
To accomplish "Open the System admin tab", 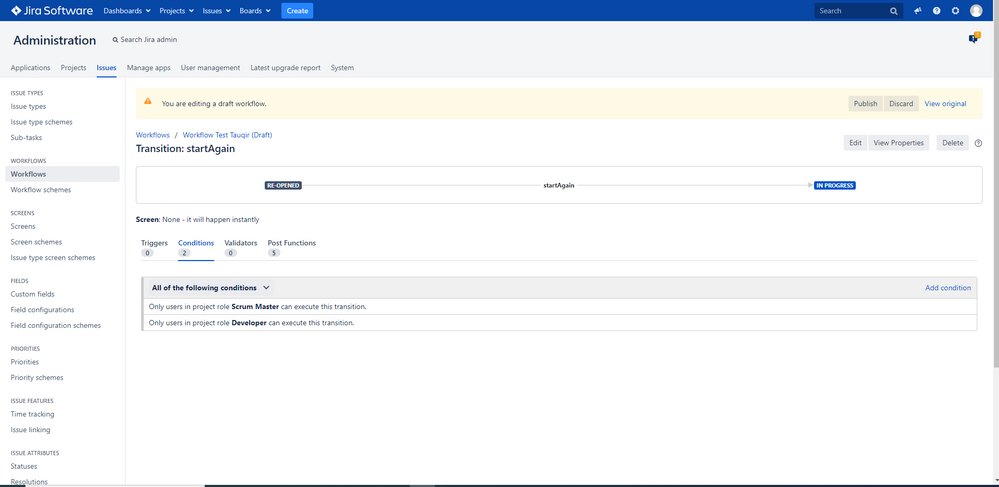I will click(x=342, y=68).
